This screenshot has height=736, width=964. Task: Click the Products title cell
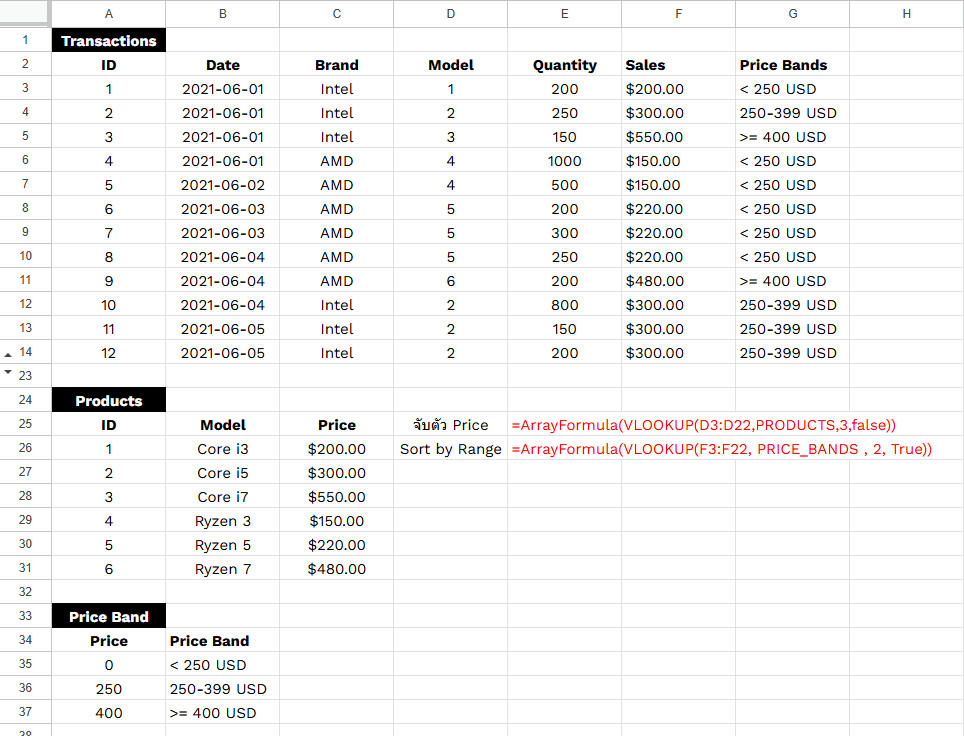(x=108, y=401)
